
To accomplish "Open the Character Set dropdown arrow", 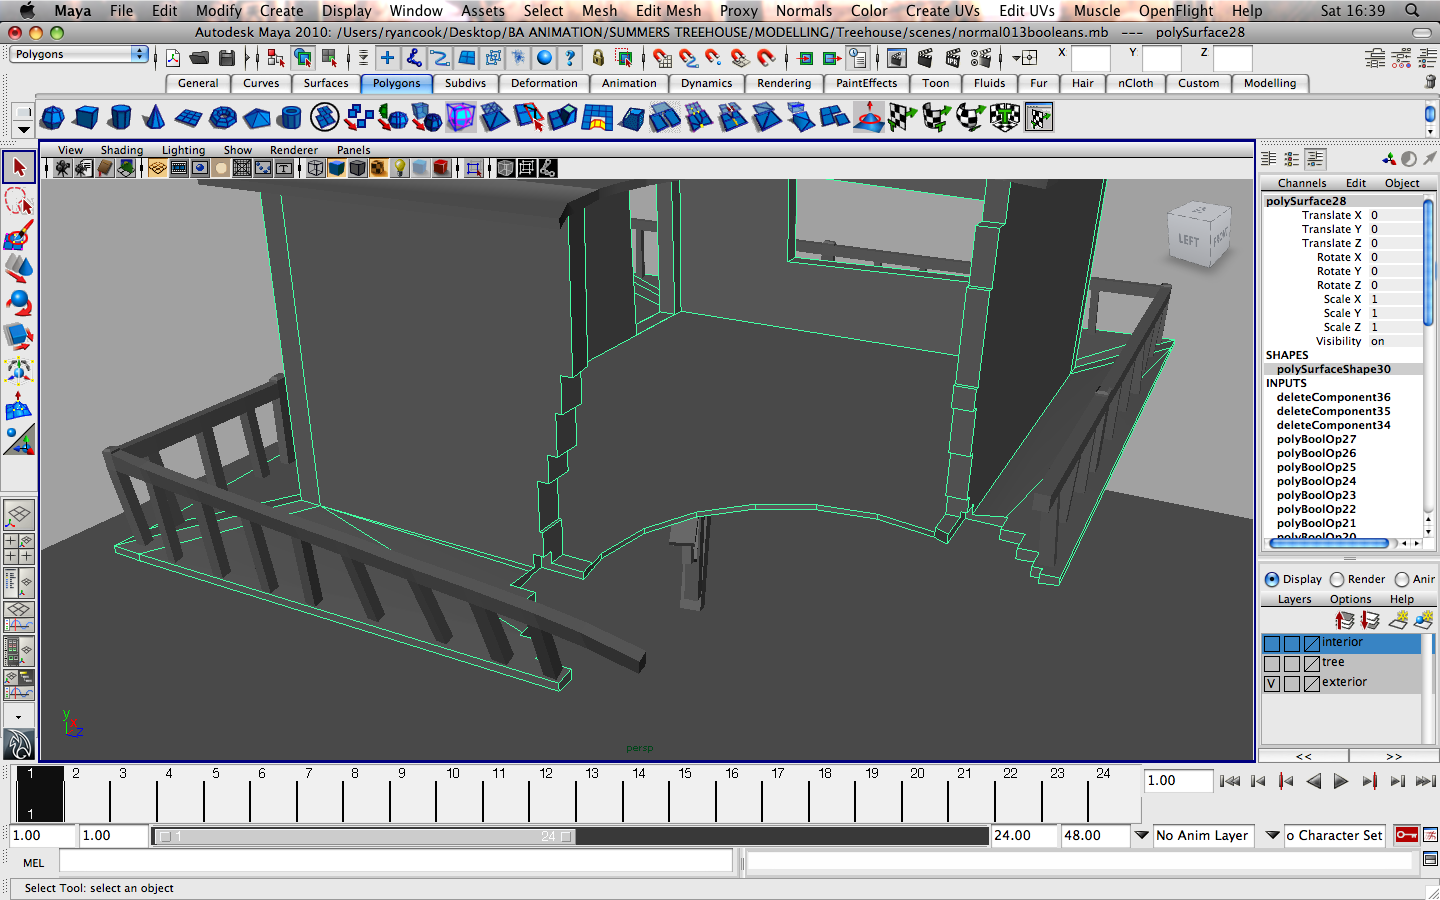I will 1272,835.
